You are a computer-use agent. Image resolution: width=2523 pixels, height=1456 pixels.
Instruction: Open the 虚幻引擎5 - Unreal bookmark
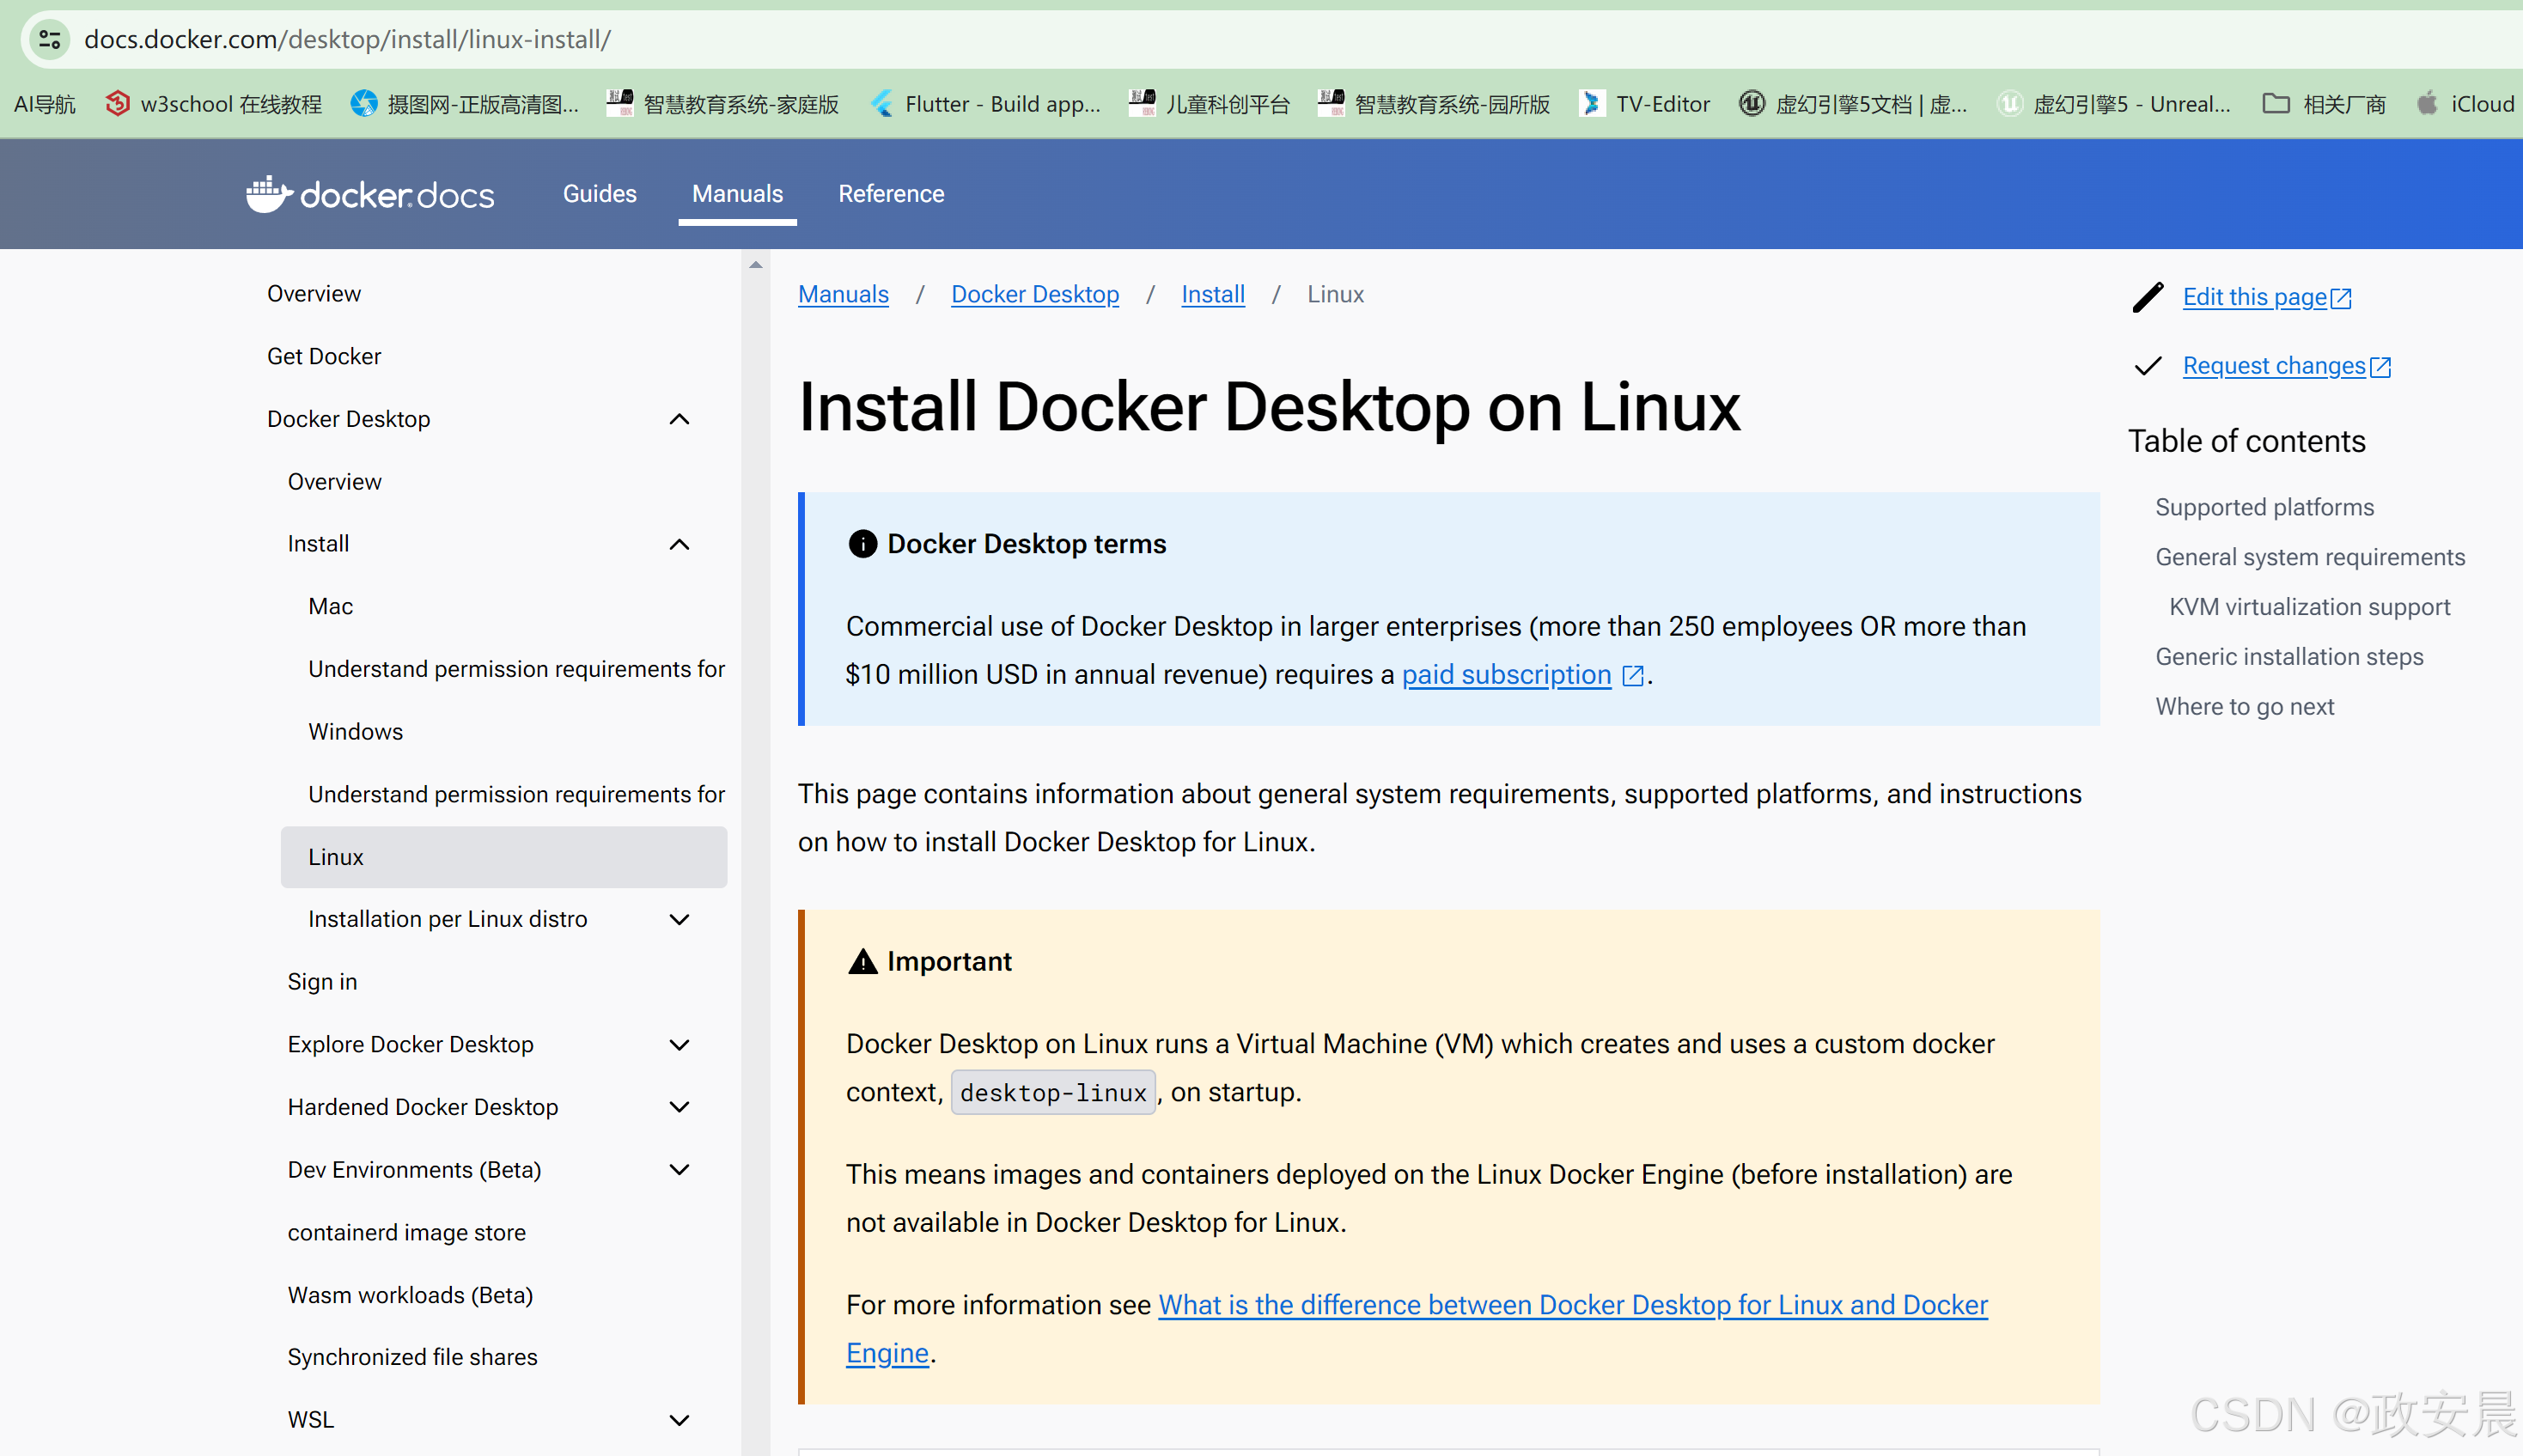click(x=2113, y=103)
